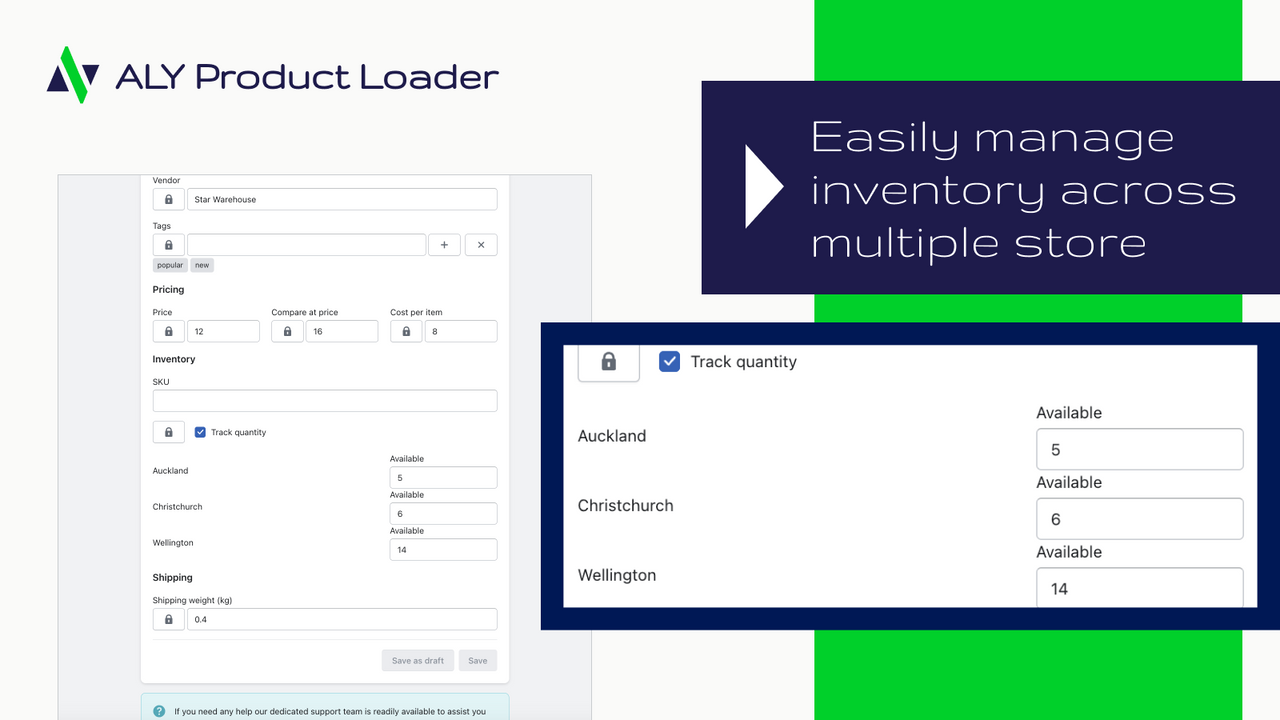Click the info icon in help banner
The image size is (1280, 720).
click(159, 712)
